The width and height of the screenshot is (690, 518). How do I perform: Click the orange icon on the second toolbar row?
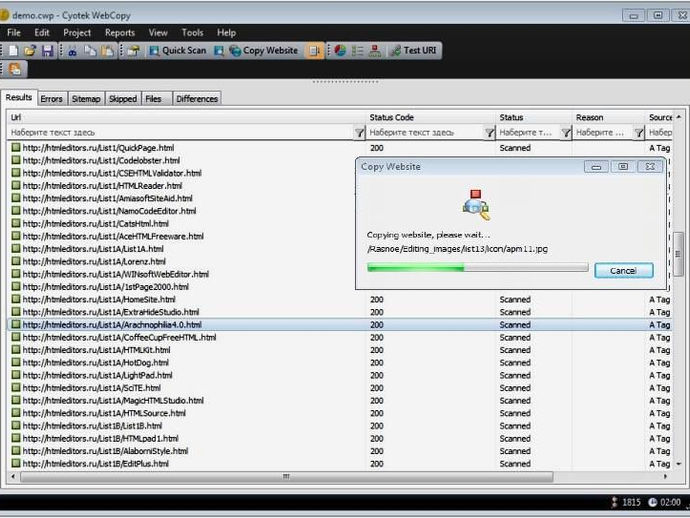(x=15, y=69)
